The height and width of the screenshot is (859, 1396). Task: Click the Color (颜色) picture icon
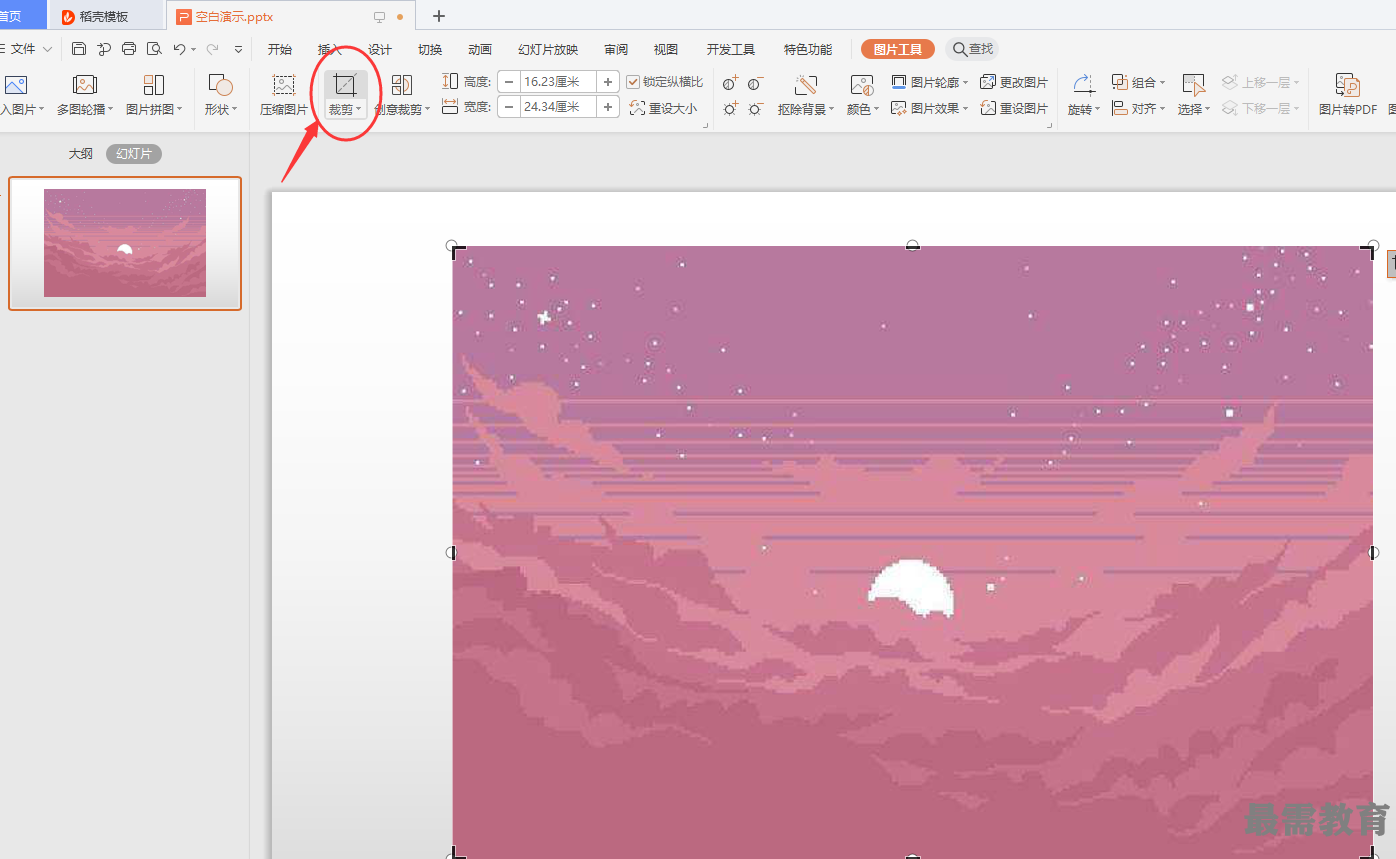click(861, 85)
